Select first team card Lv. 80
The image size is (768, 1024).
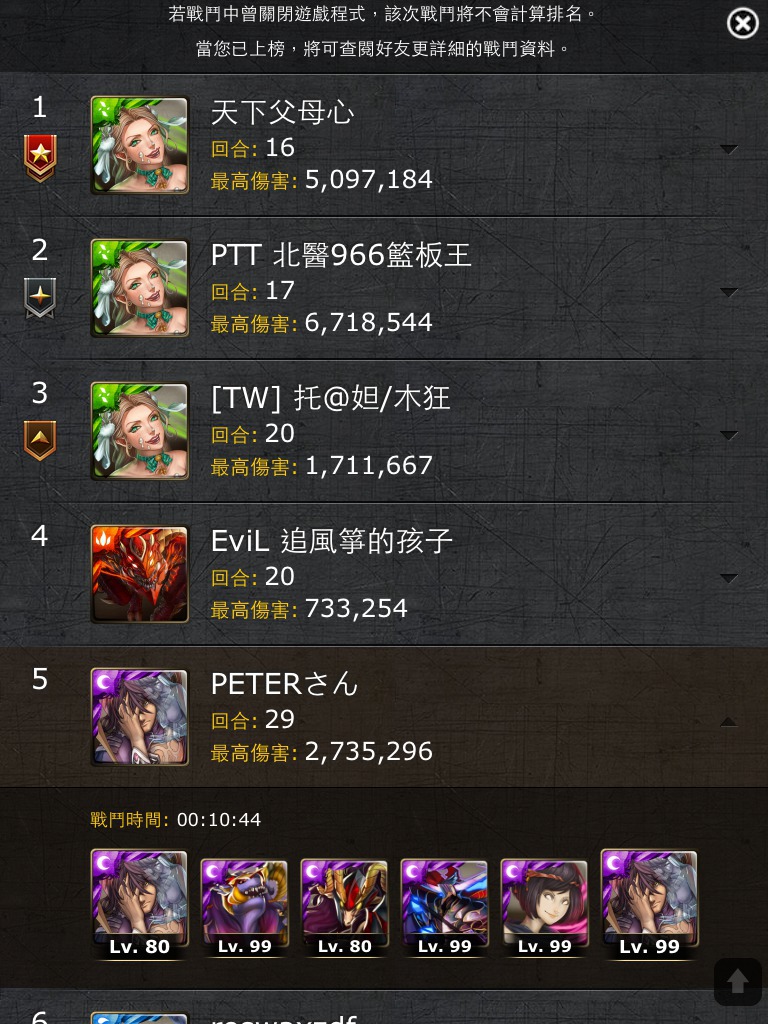pyautogui.click(x=140, y=903)
